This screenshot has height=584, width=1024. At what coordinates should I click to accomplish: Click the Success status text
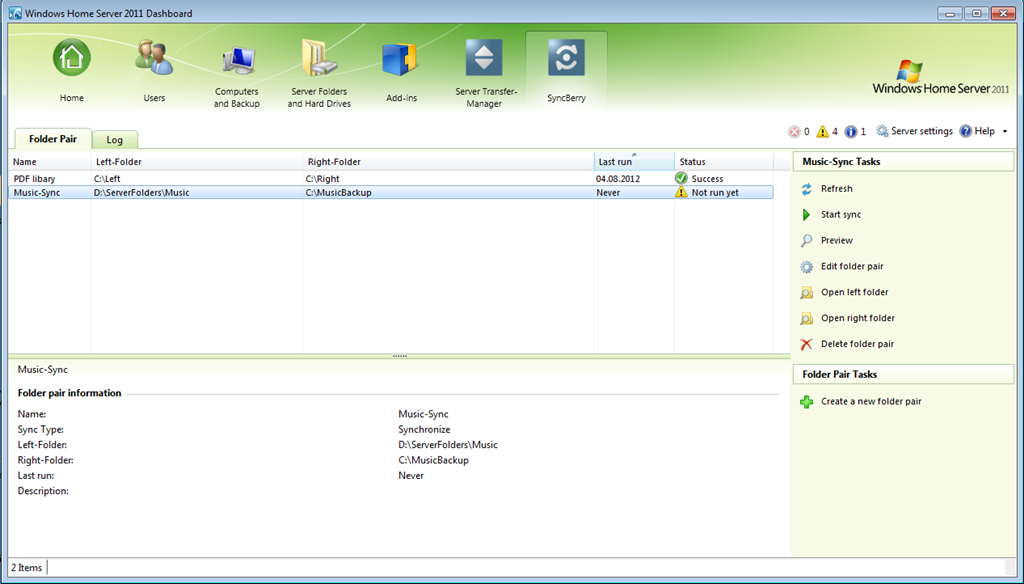[707, 178]
